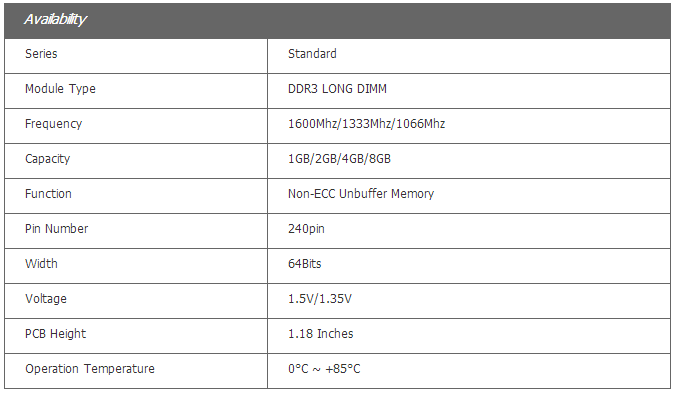Screen dimensions: 675x393
Task: Click the 1.5V/1.35V voltage value
Action: [x=320, y=299]
